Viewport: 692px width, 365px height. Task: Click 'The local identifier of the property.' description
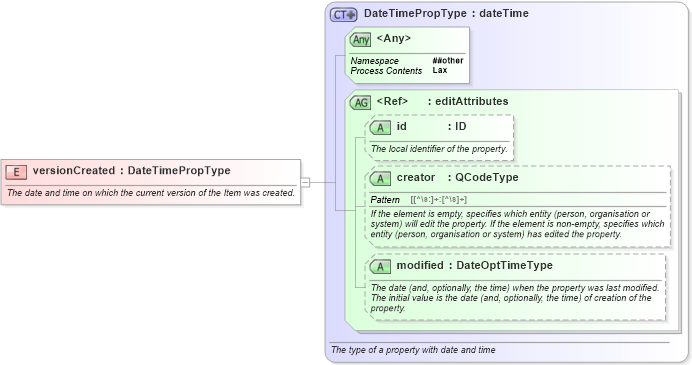[439, 149]
